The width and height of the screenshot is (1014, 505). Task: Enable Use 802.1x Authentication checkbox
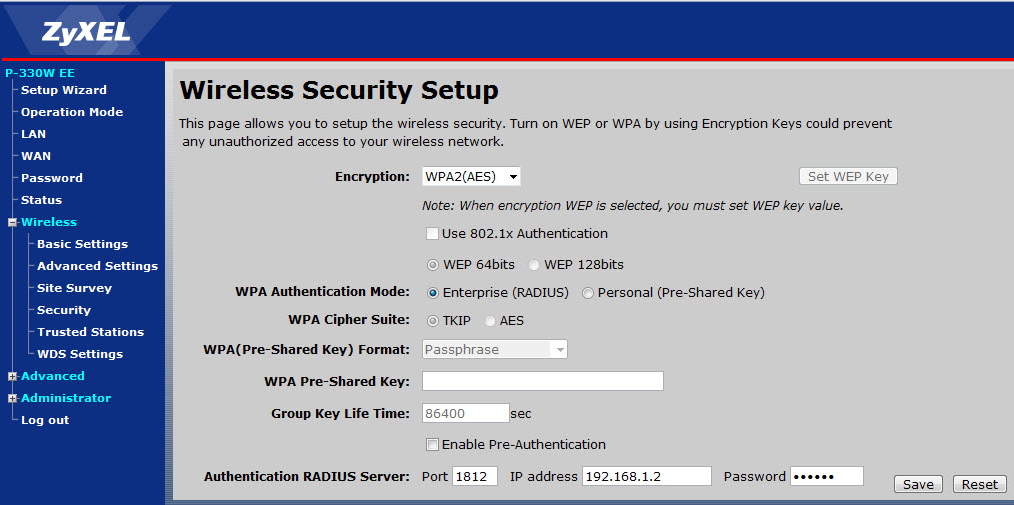432,233
